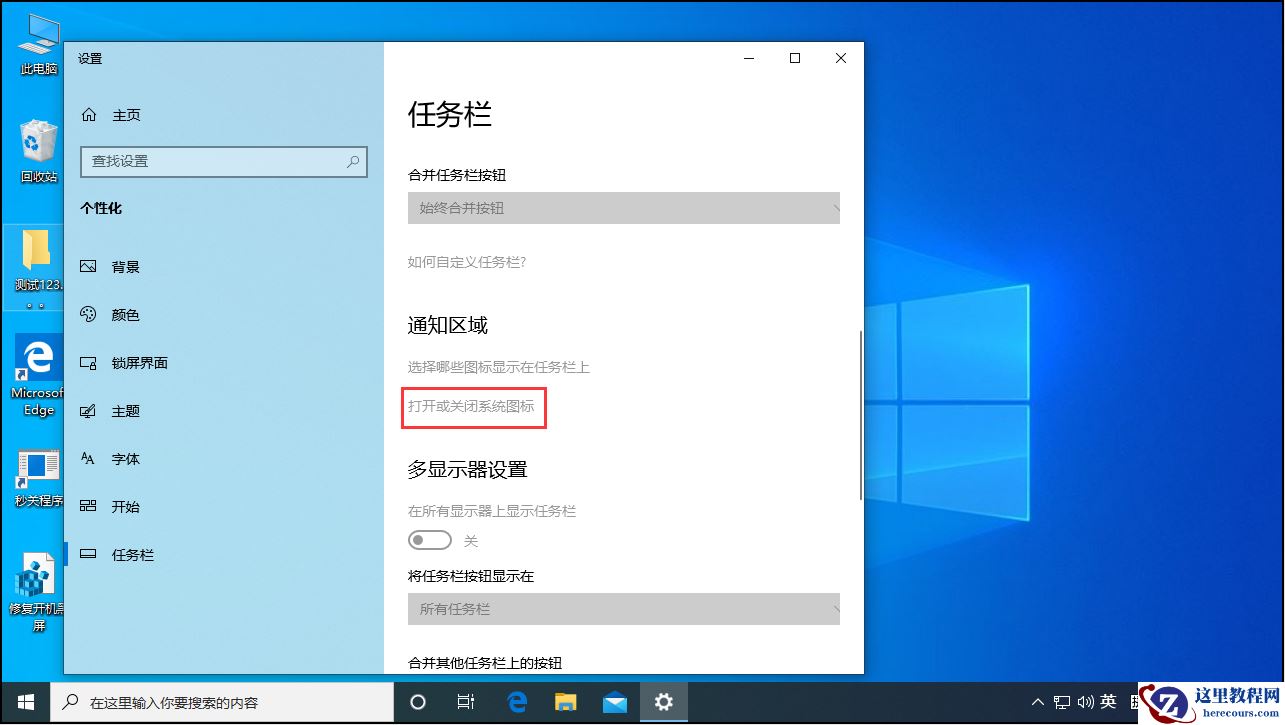Click the speaker icon in the system tray
The height and width of the screenshot is (725, 1285).
pos(1087,702)
